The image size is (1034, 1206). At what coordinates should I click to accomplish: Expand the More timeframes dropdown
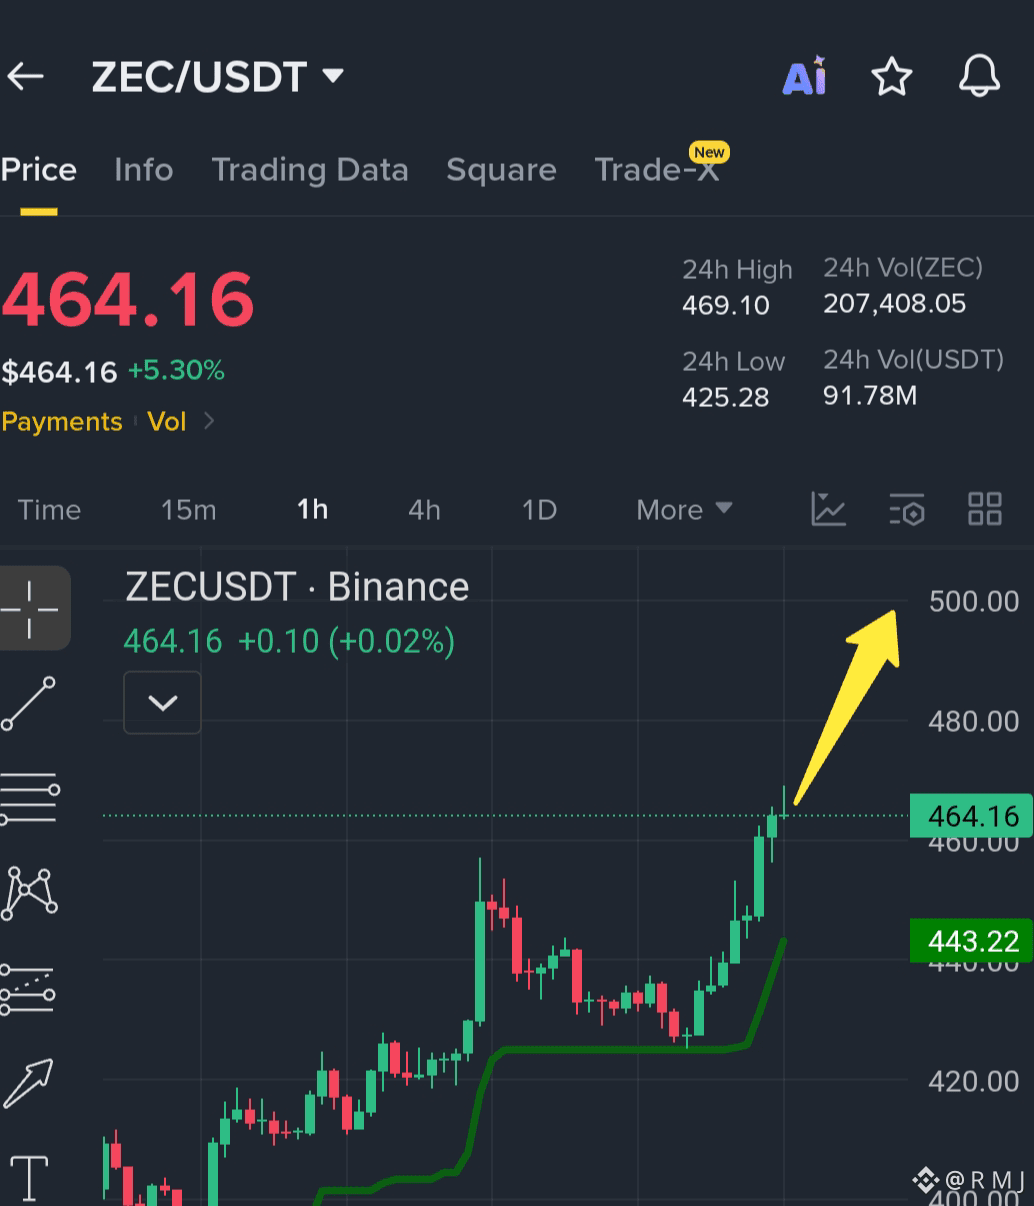click(x=684, y=510)
